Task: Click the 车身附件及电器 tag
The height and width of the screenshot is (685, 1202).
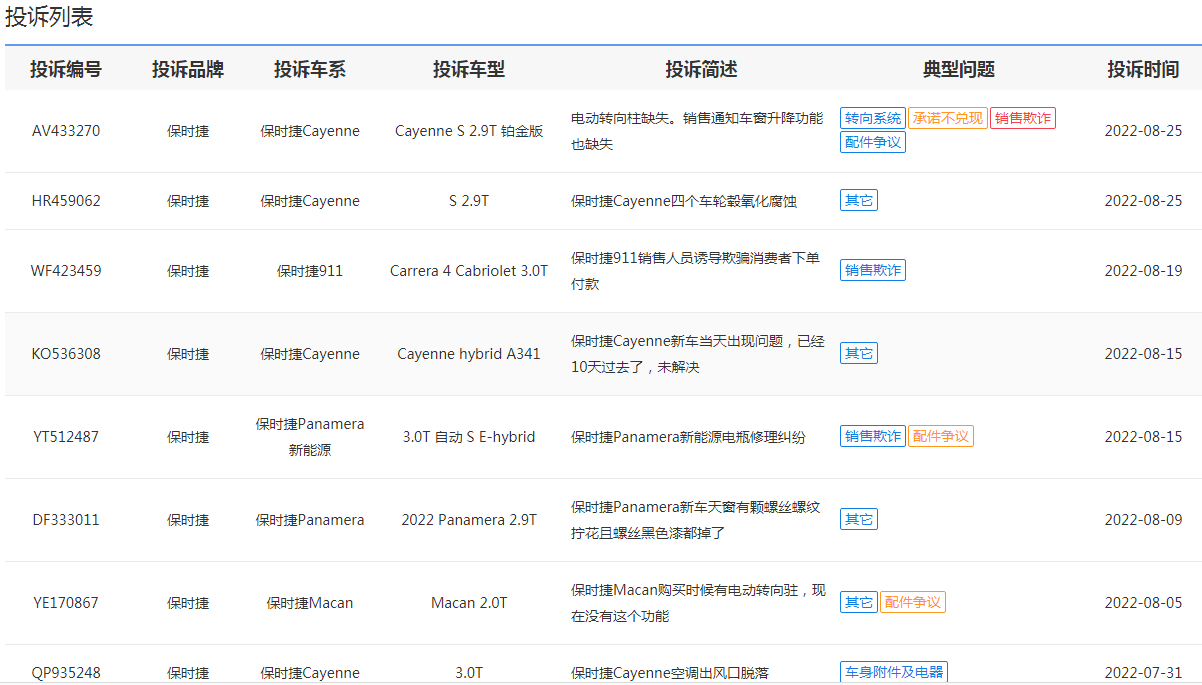Action: (894, 672)
